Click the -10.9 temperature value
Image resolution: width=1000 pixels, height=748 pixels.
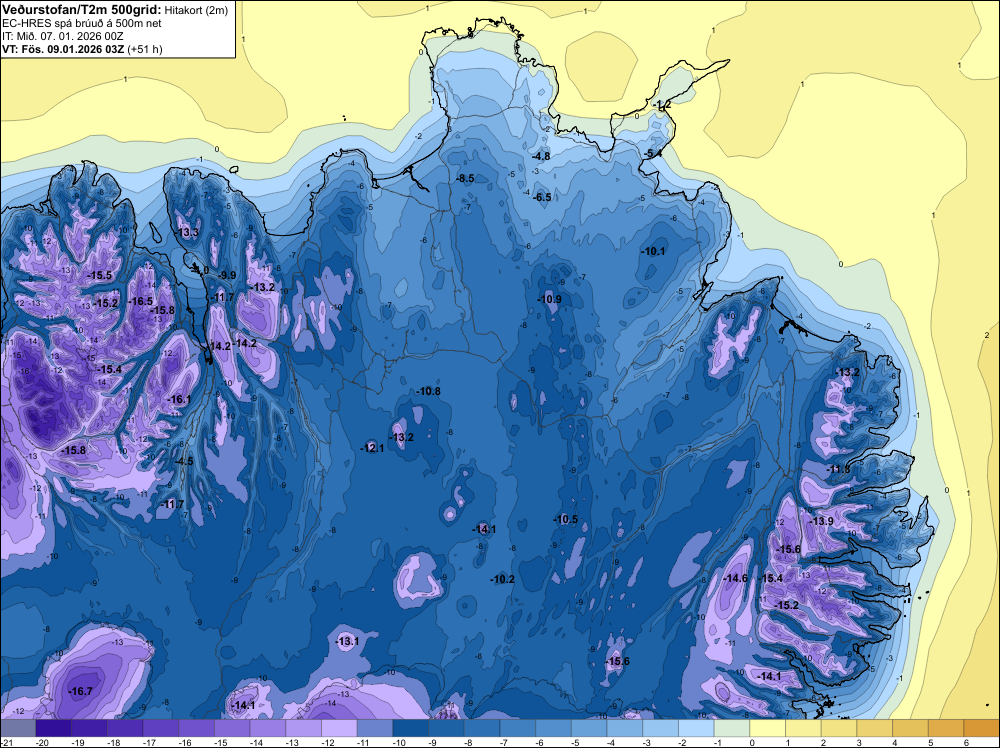(x=549, y=300)
